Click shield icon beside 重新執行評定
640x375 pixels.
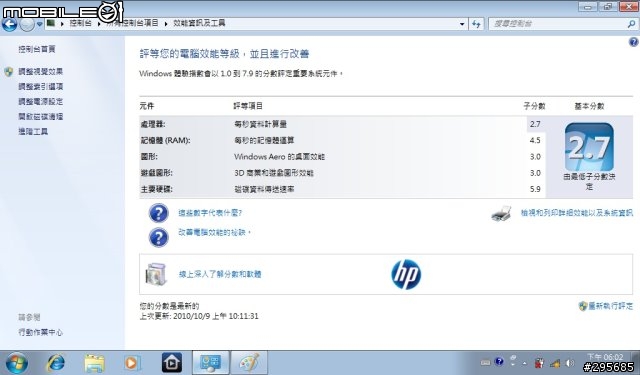click(x=583, y=306)
